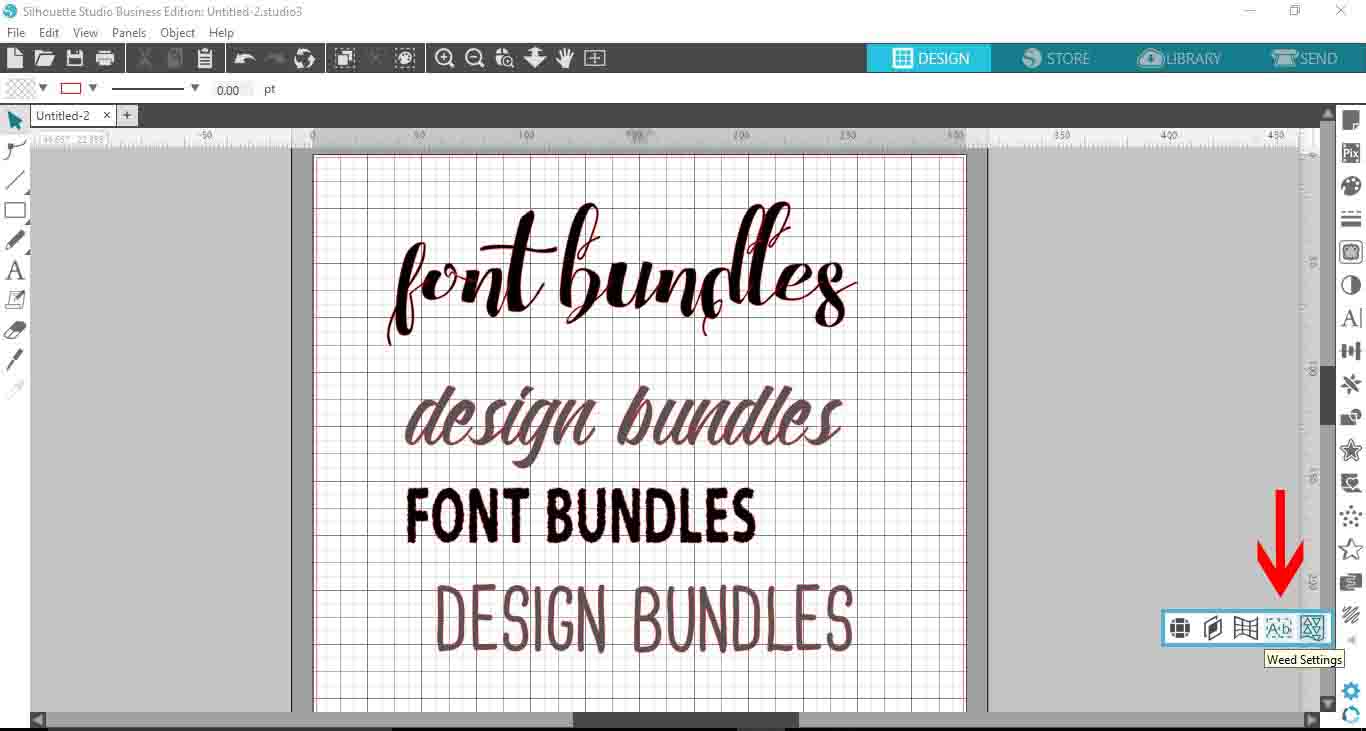Open the SEND tab
The height and width of the screenshot is (731, 1366).
tap(1304, 58)
